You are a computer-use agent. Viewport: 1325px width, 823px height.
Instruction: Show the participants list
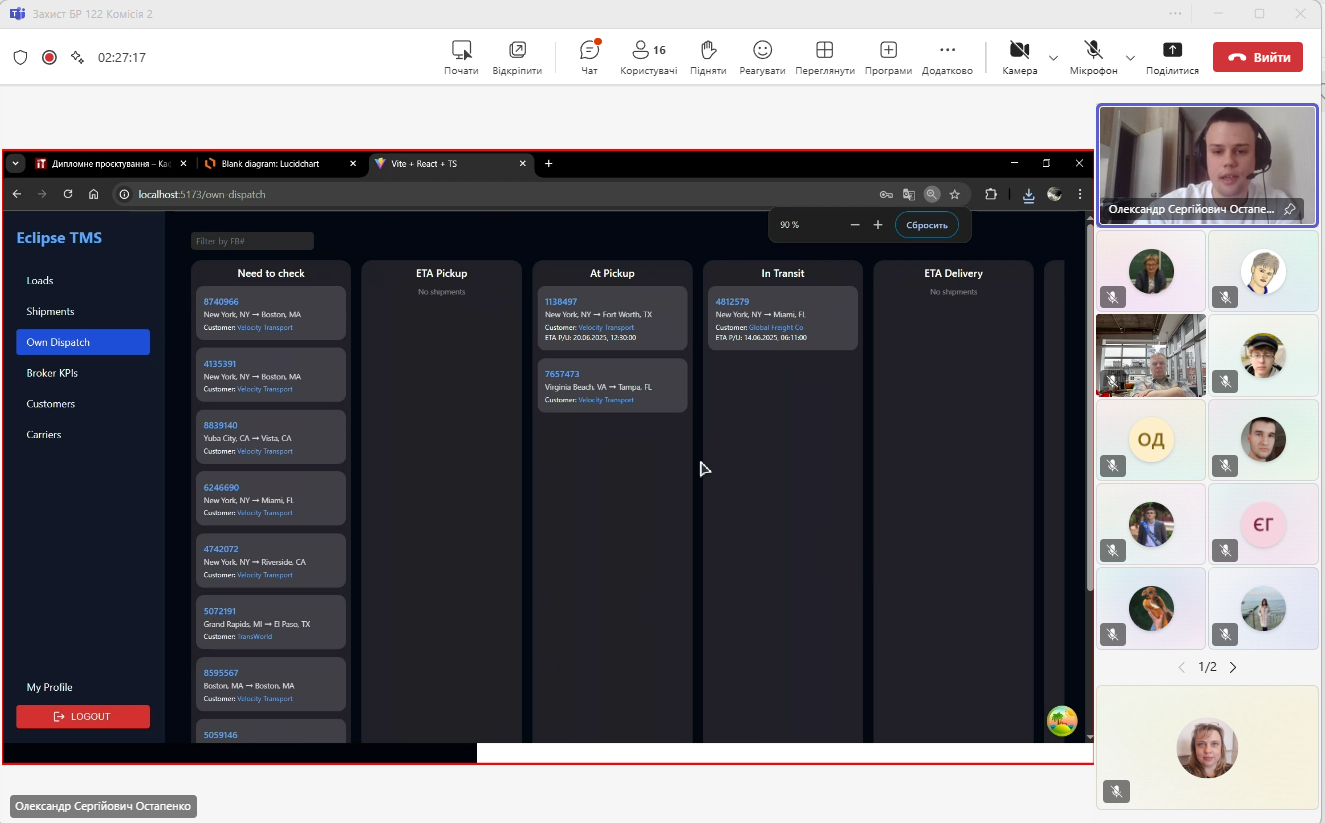(x=648, y=57)
